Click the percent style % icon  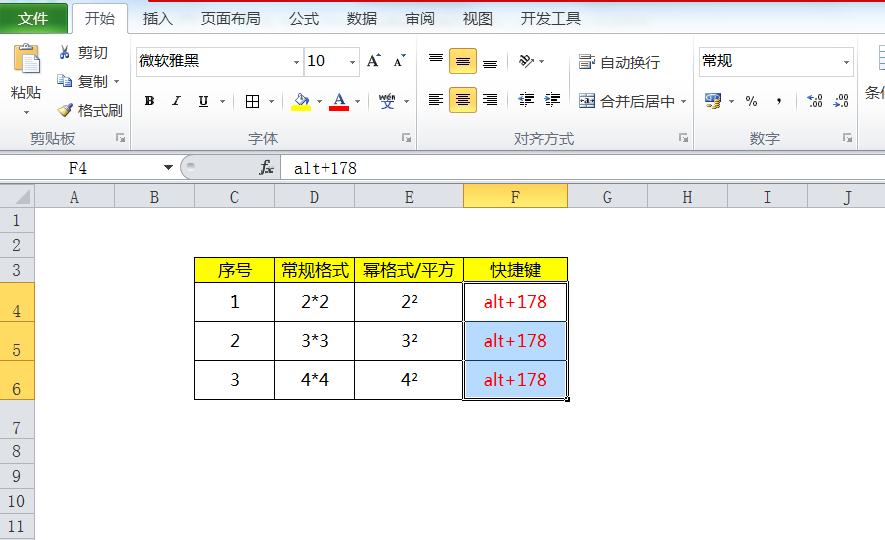pyautogui.click(x=751, y=101)
